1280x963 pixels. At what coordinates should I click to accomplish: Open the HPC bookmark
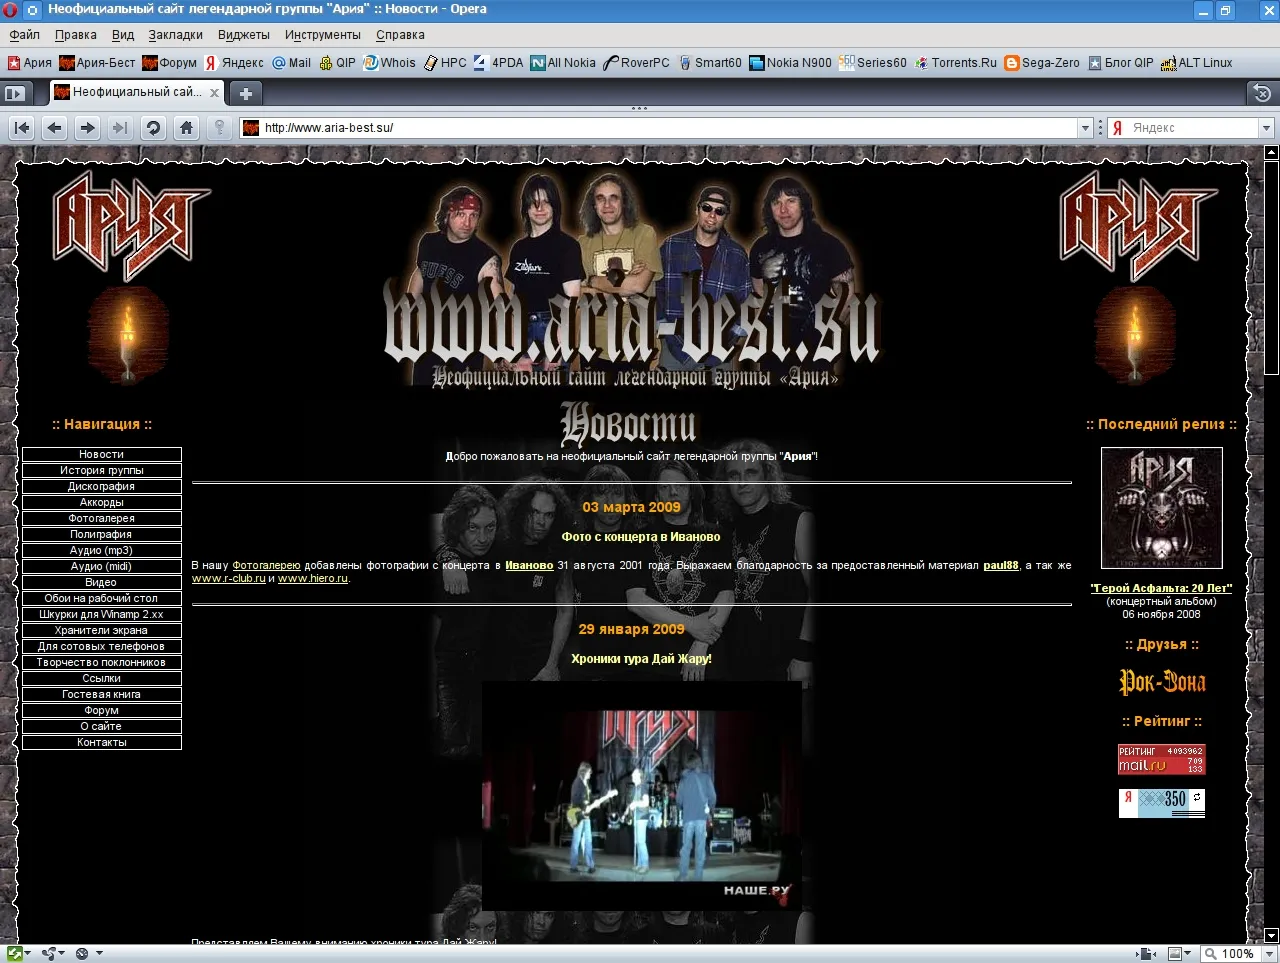[445, 63]
